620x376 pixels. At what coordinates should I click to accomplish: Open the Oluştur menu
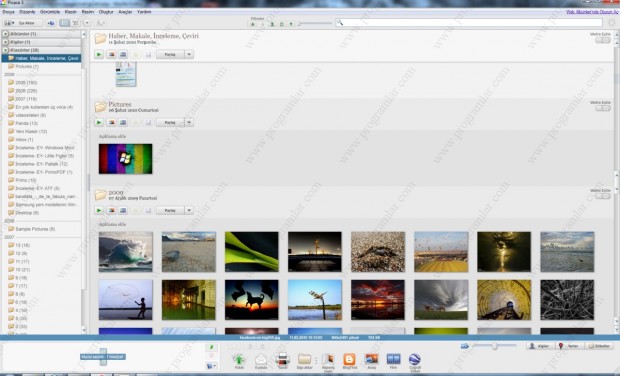[x=106, y=12]
